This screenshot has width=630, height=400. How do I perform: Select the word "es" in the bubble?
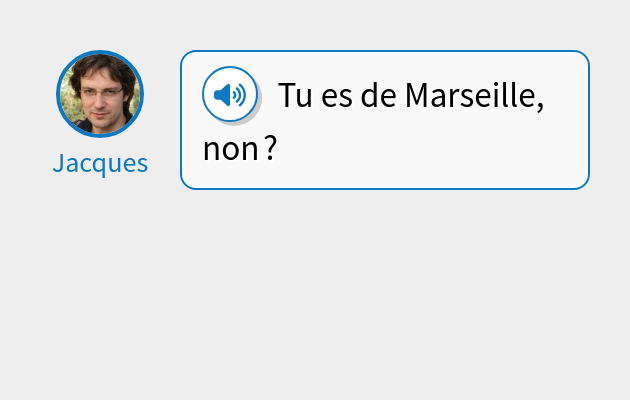337,96
